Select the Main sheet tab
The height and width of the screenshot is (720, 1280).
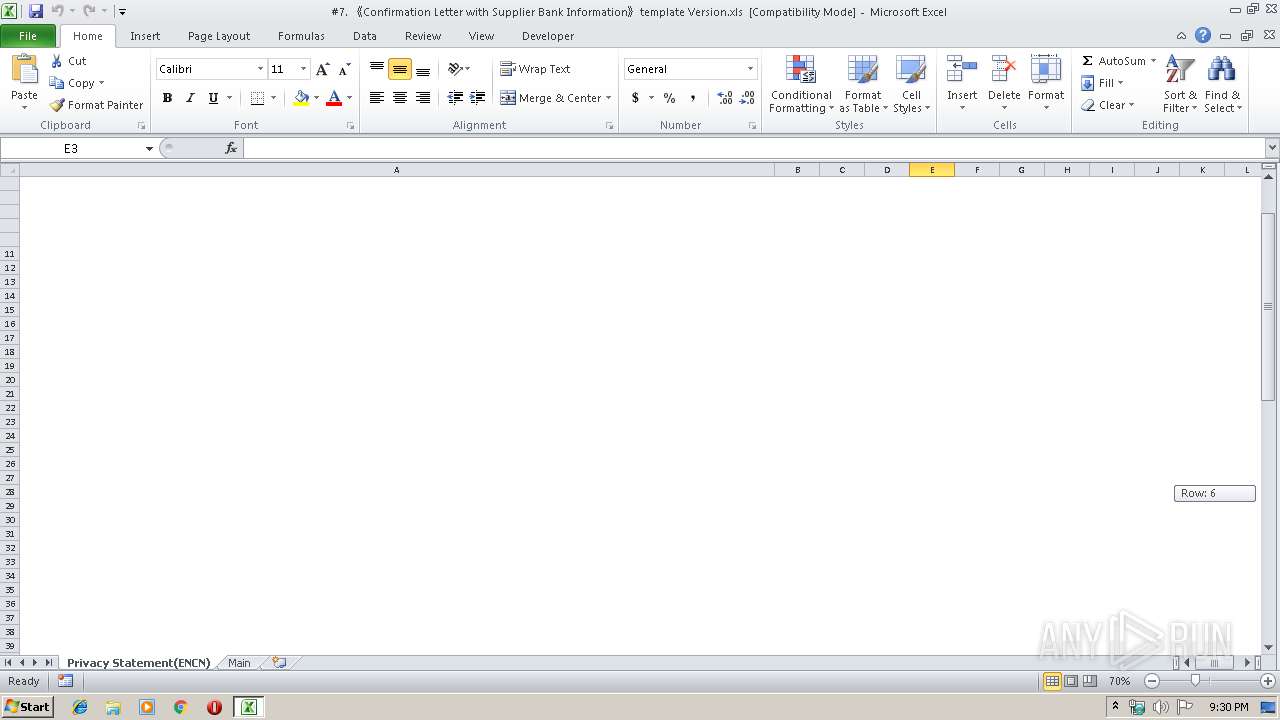click(x=239, y=663)
